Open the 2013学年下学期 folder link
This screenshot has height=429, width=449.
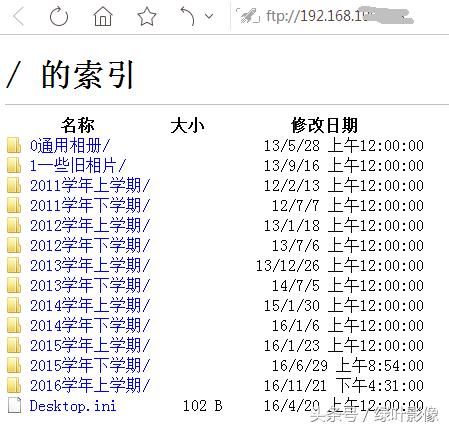click(x=90, y=286)
